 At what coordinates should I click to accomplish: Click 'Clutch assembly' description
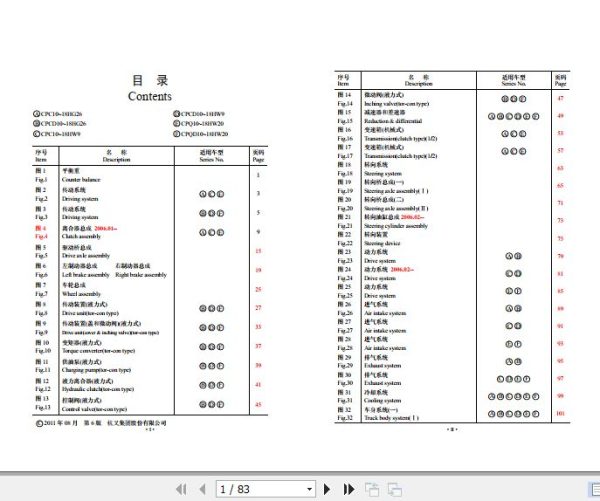tap(81, 236)
